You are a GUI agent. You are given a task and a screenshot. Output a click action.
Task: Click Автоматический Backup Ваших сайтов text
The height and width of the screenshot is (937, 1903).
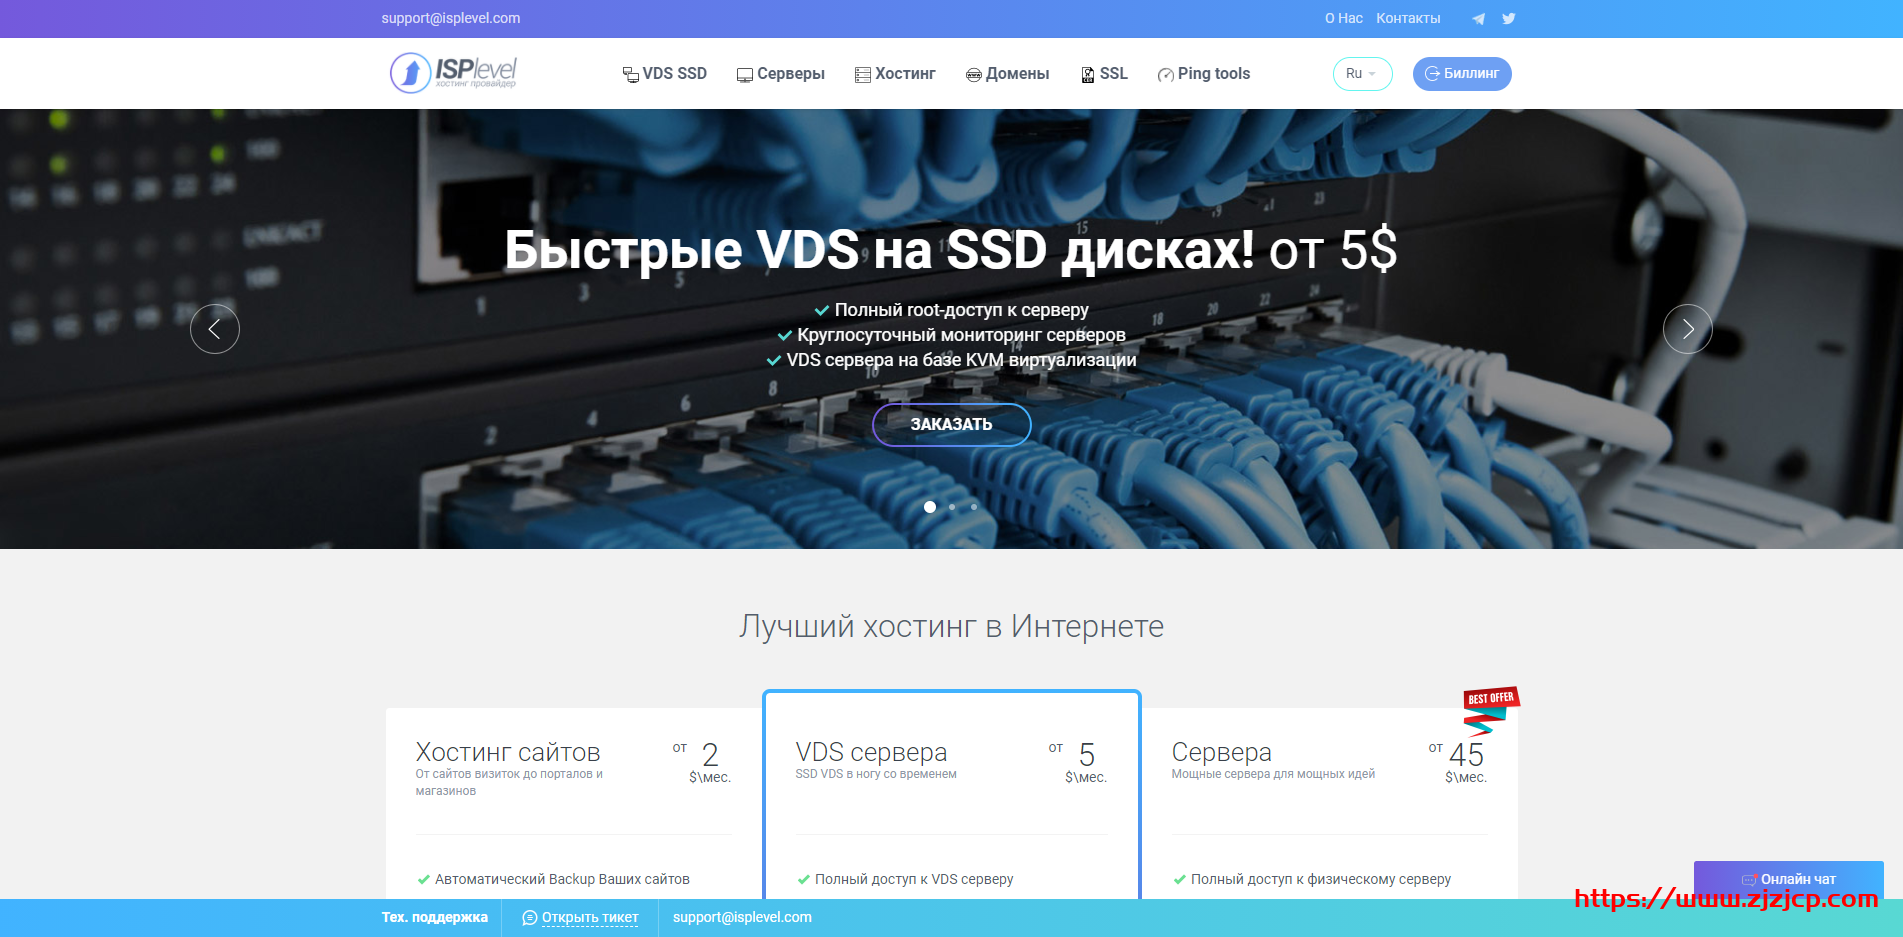coord(562,879)
